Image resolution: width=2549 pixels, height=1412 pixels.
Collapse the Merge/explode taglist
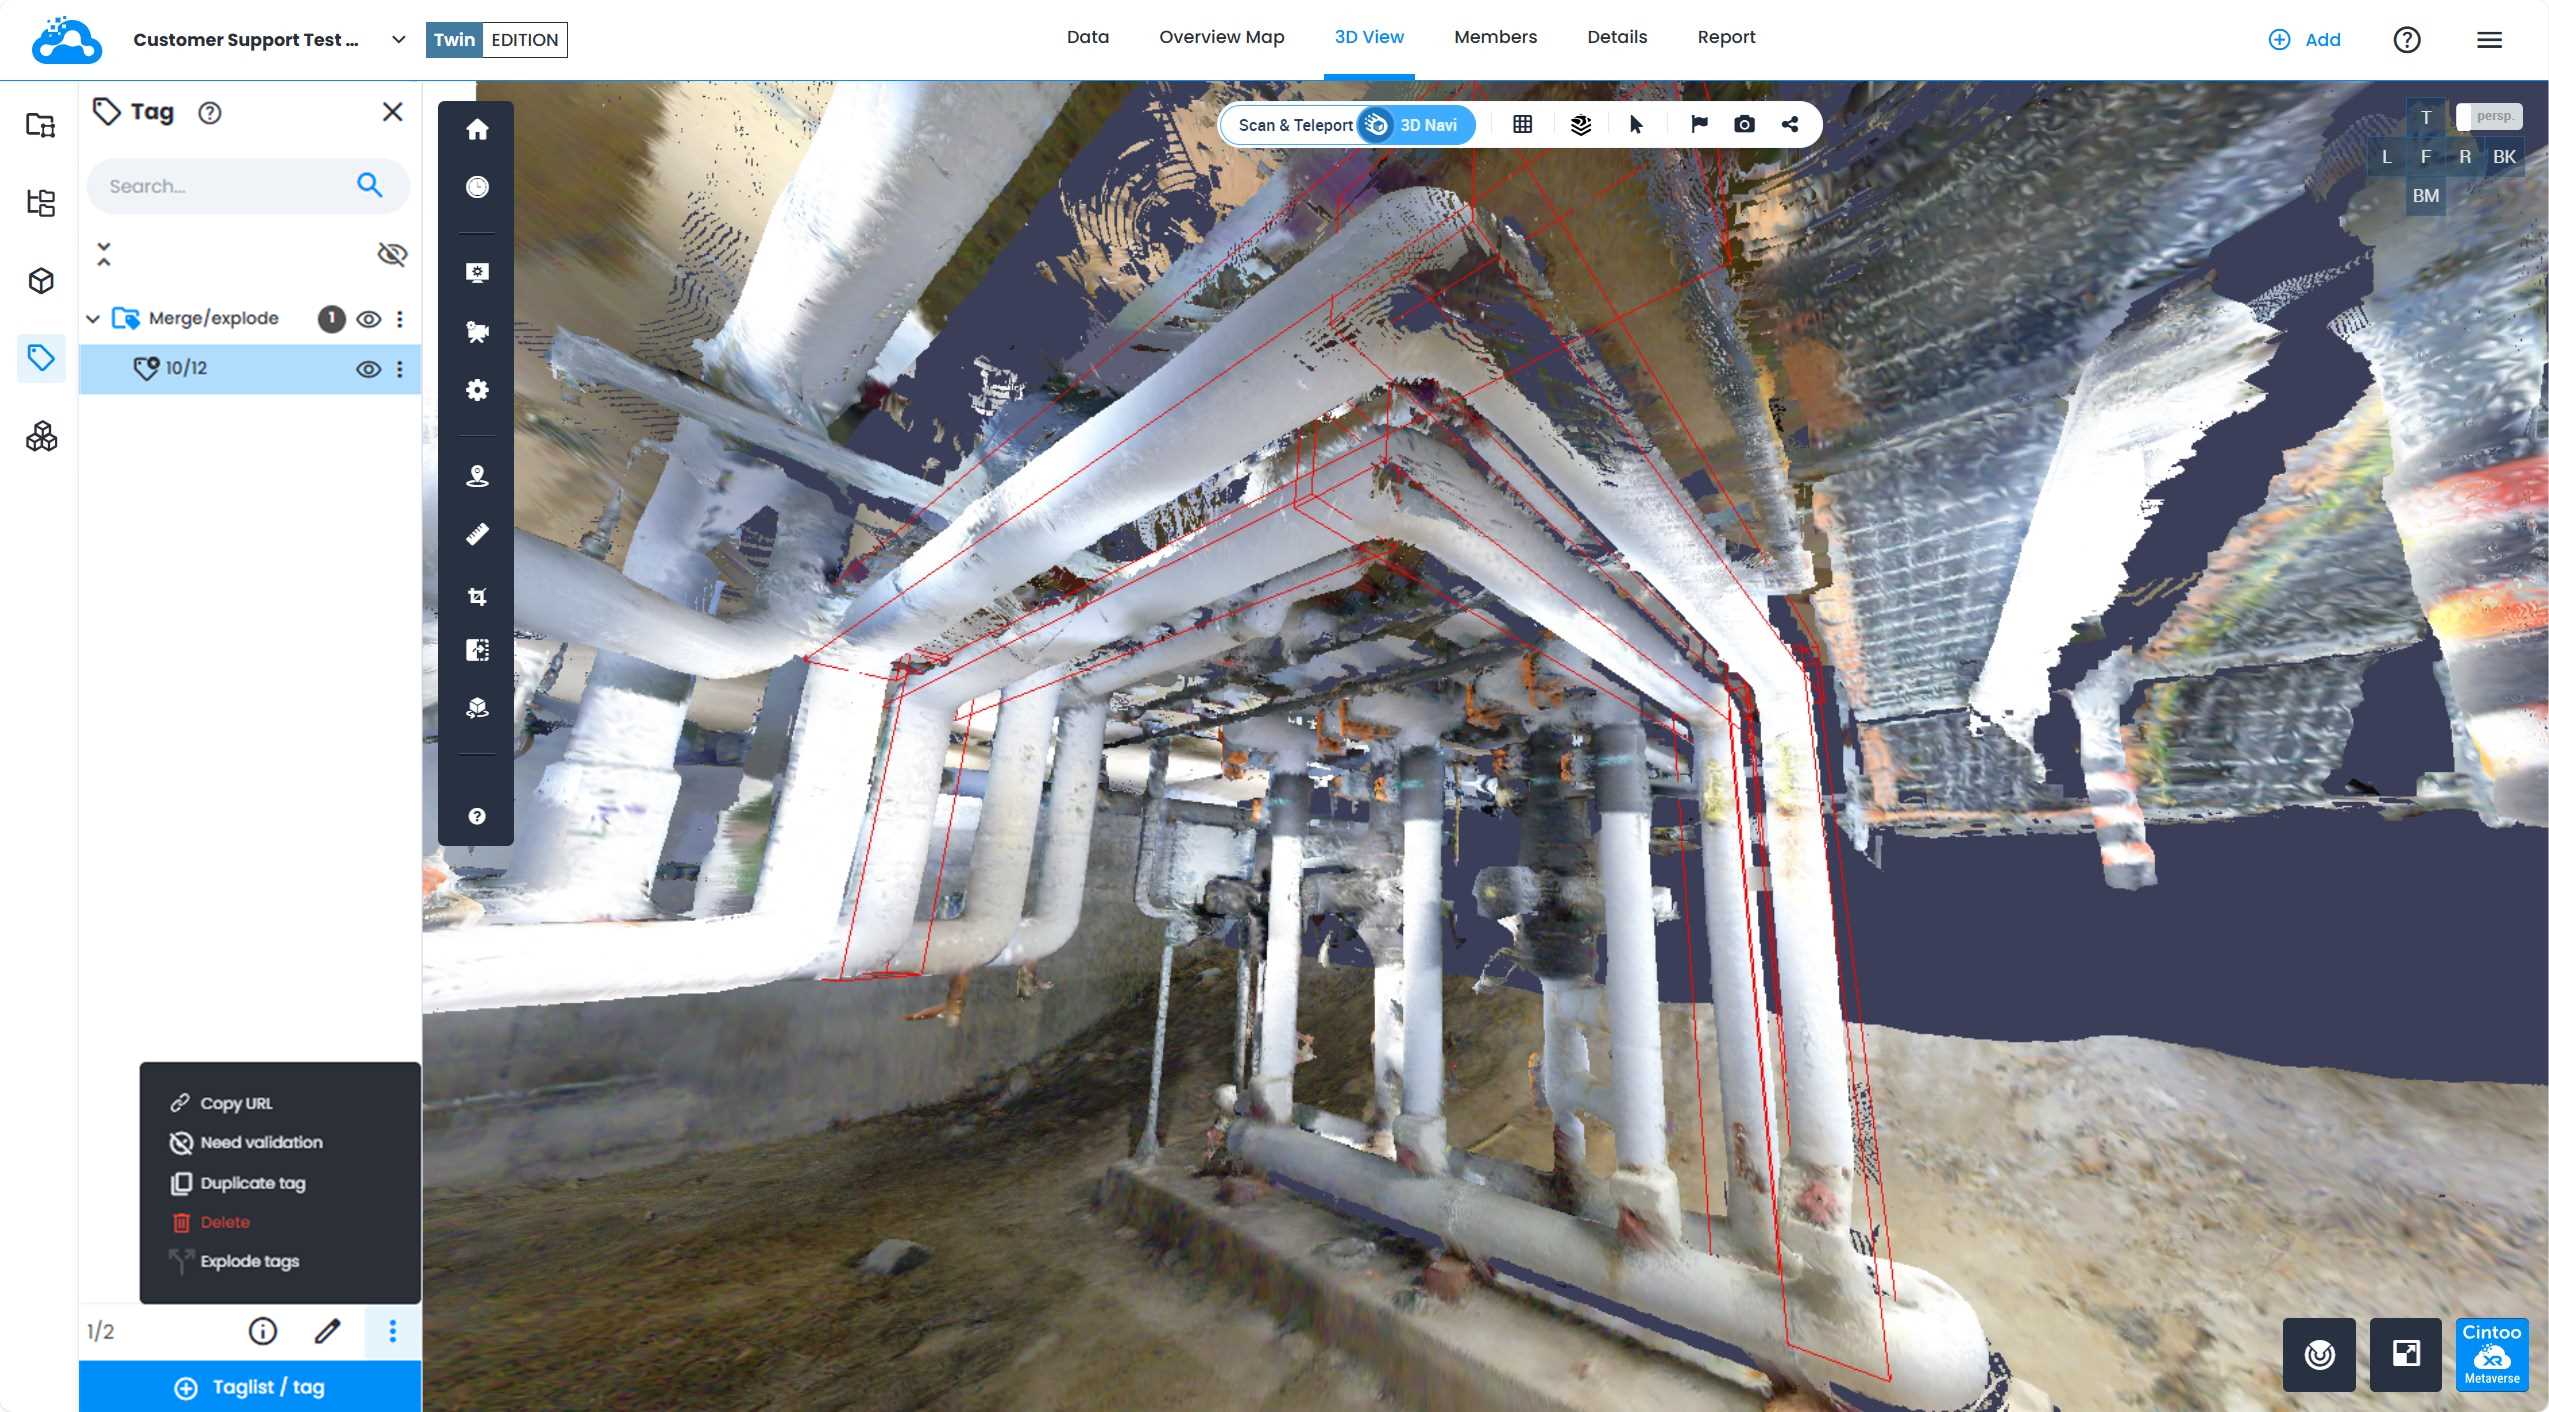93,319
